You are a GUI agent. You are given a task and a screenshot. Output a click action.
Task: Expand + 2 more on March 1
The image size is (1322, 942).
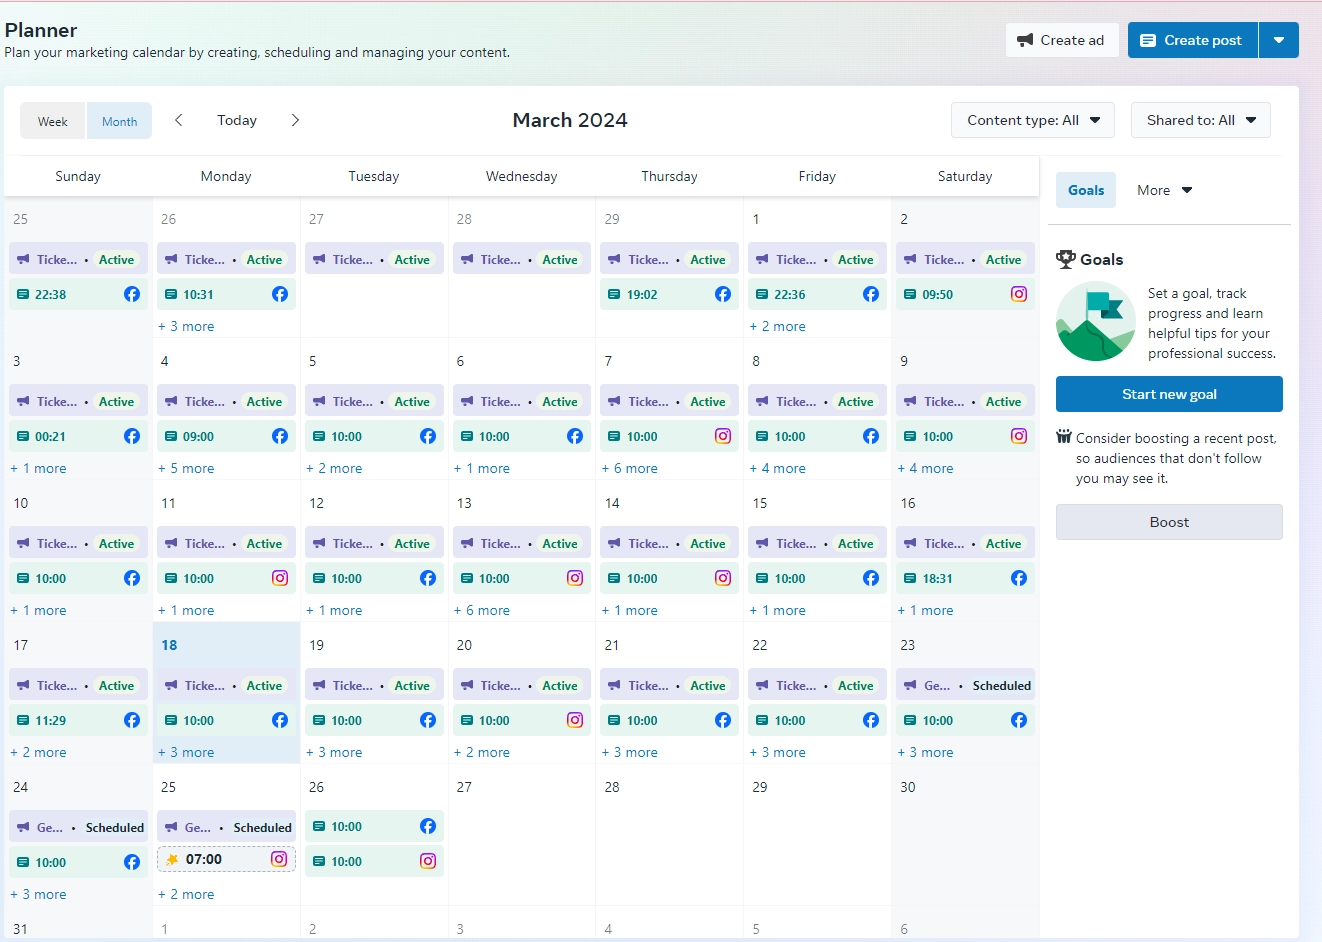[x=778, y=326]
